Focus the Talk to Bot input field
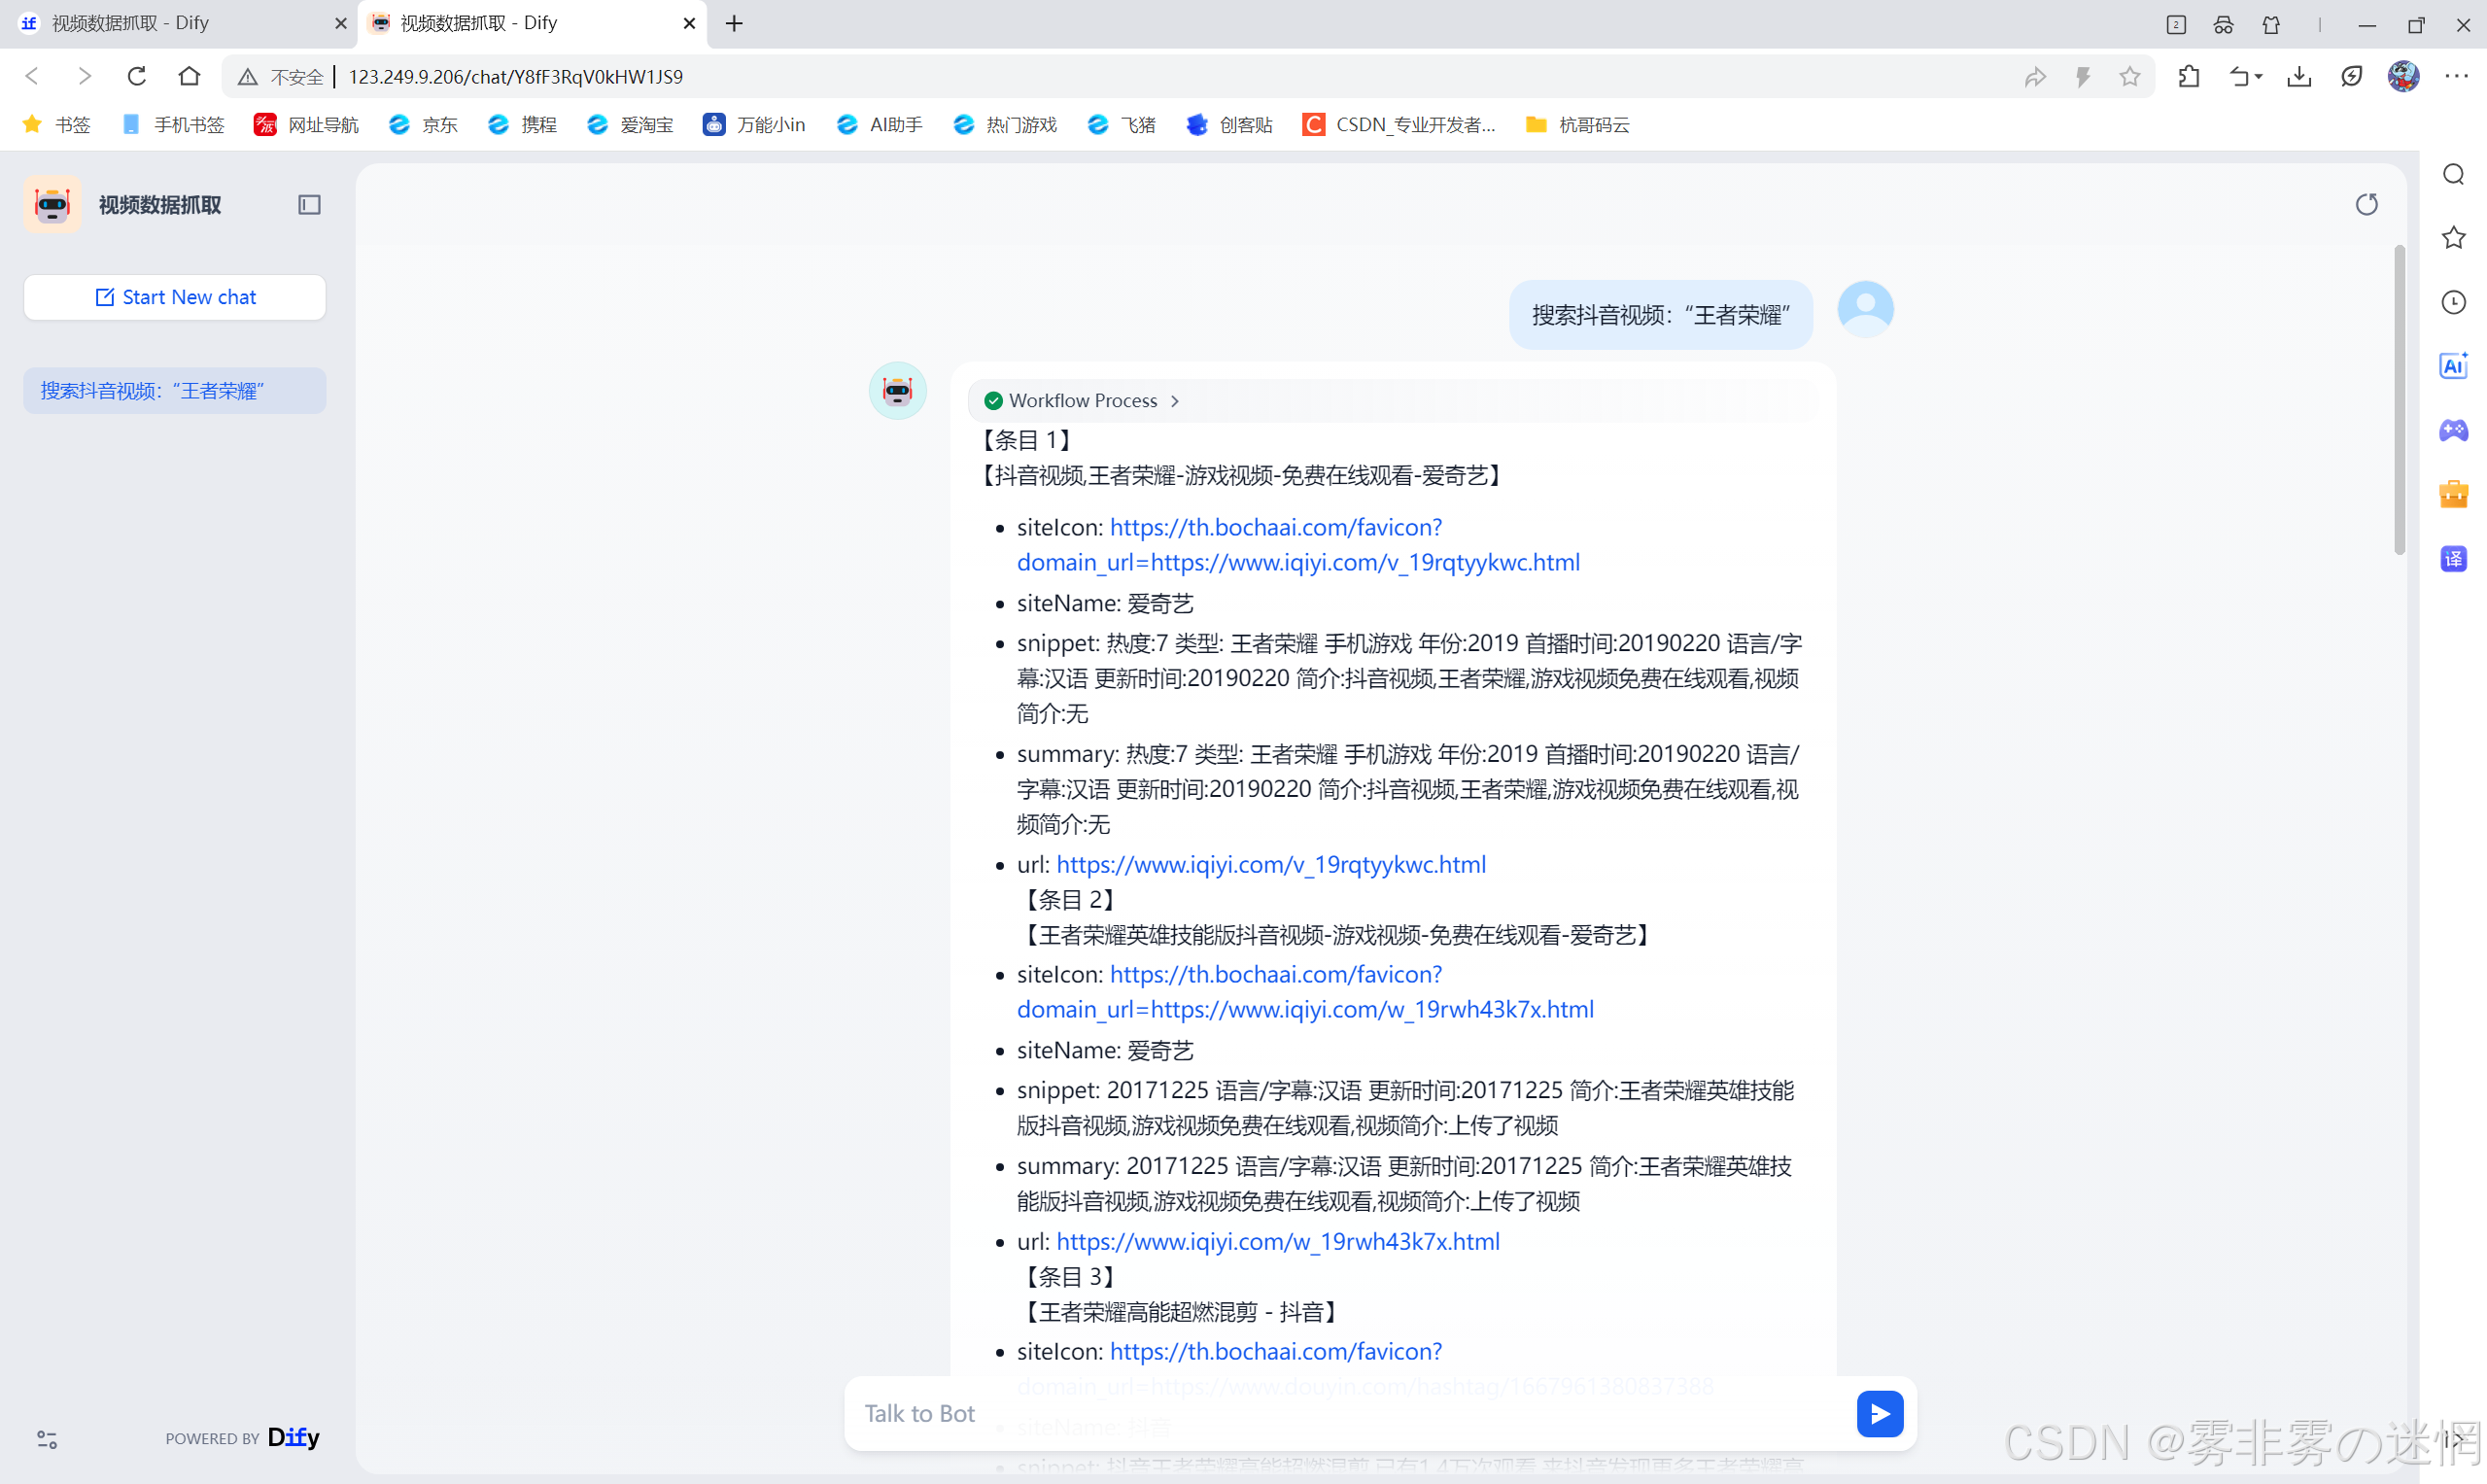Image resolution: width=2487 pixels, height=1484 pixels. coord(1350,1413)
